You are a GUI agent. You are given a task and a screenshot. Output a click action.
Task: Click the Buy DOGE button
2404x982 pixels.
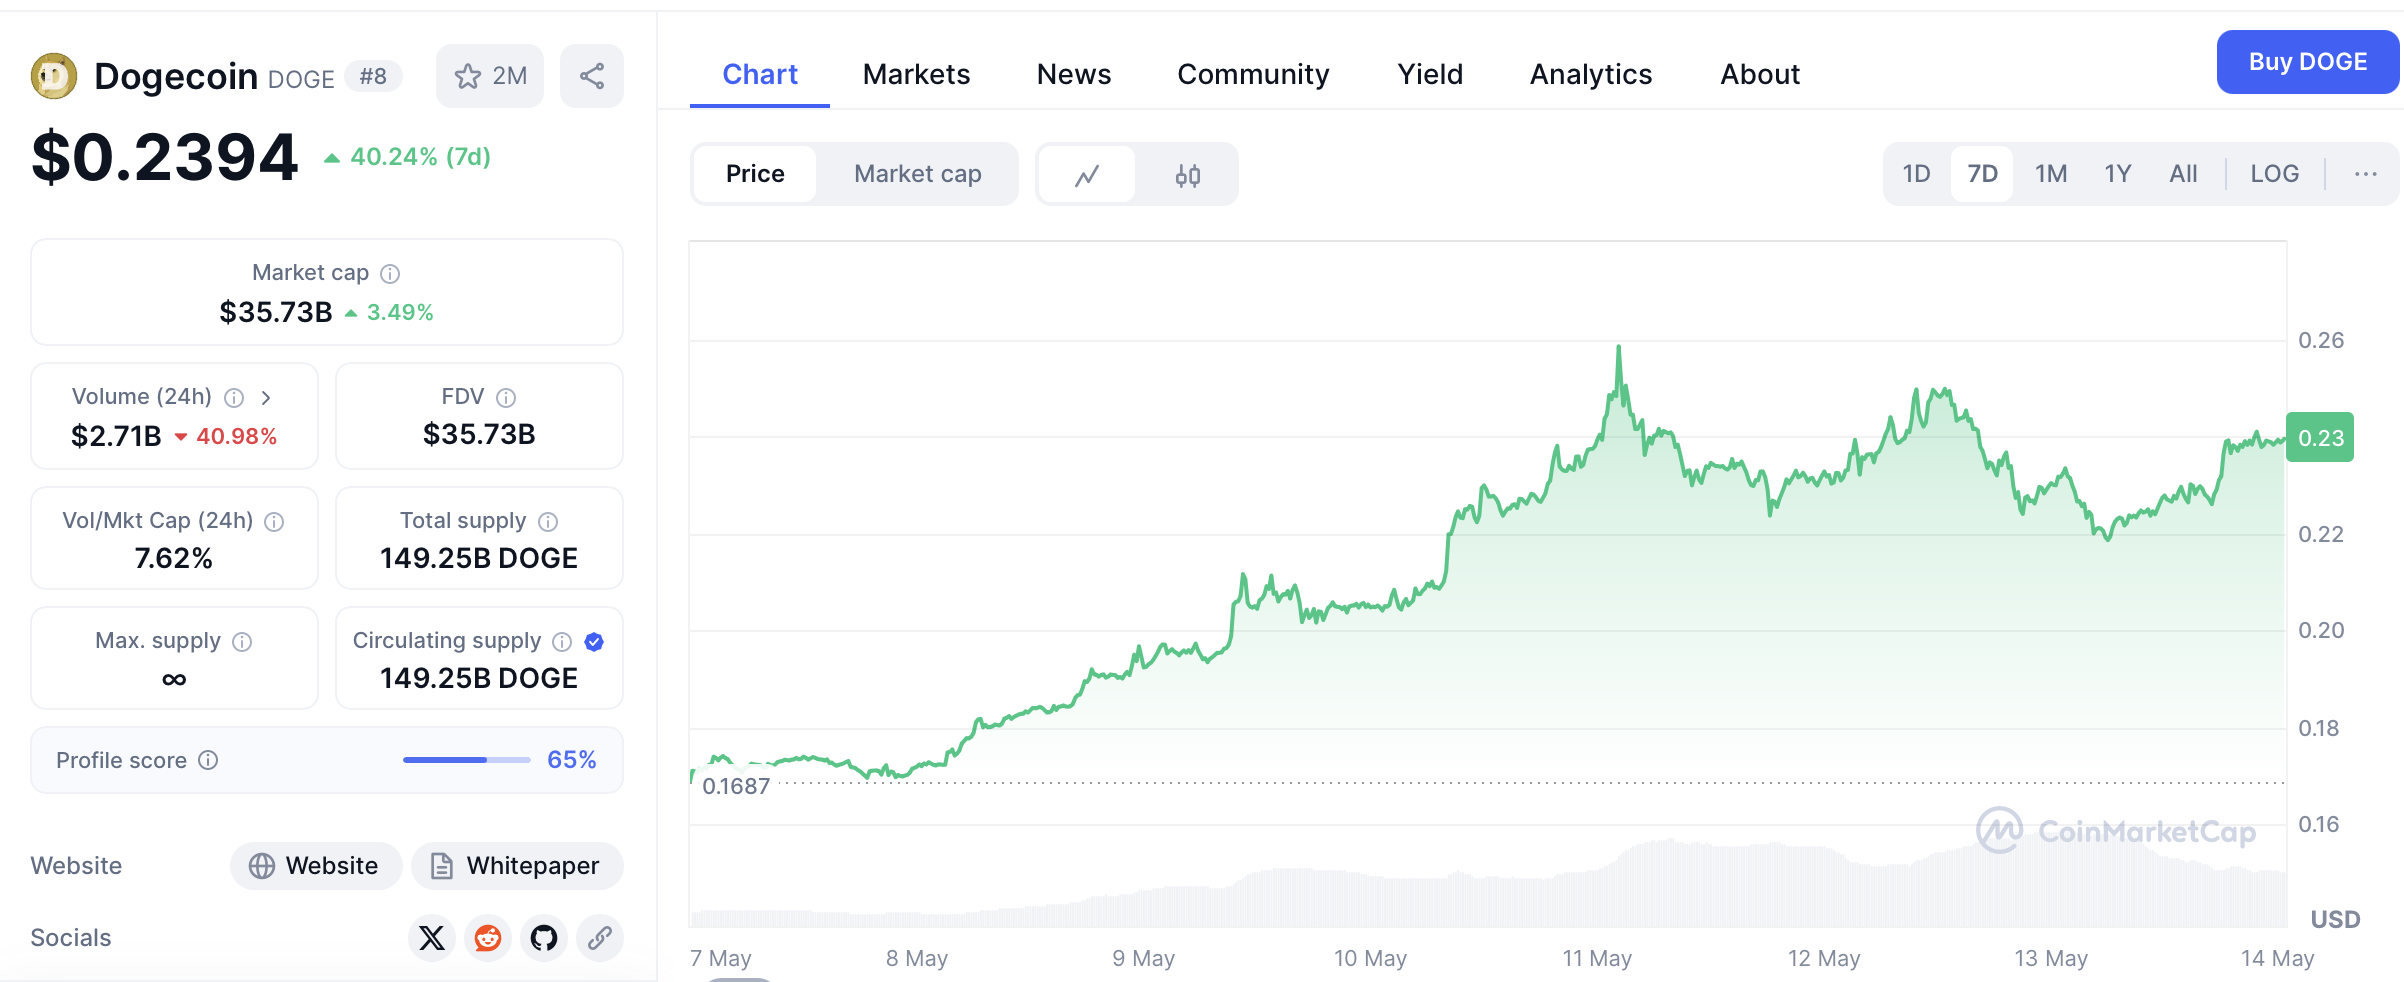click(x=2307, y=62)
